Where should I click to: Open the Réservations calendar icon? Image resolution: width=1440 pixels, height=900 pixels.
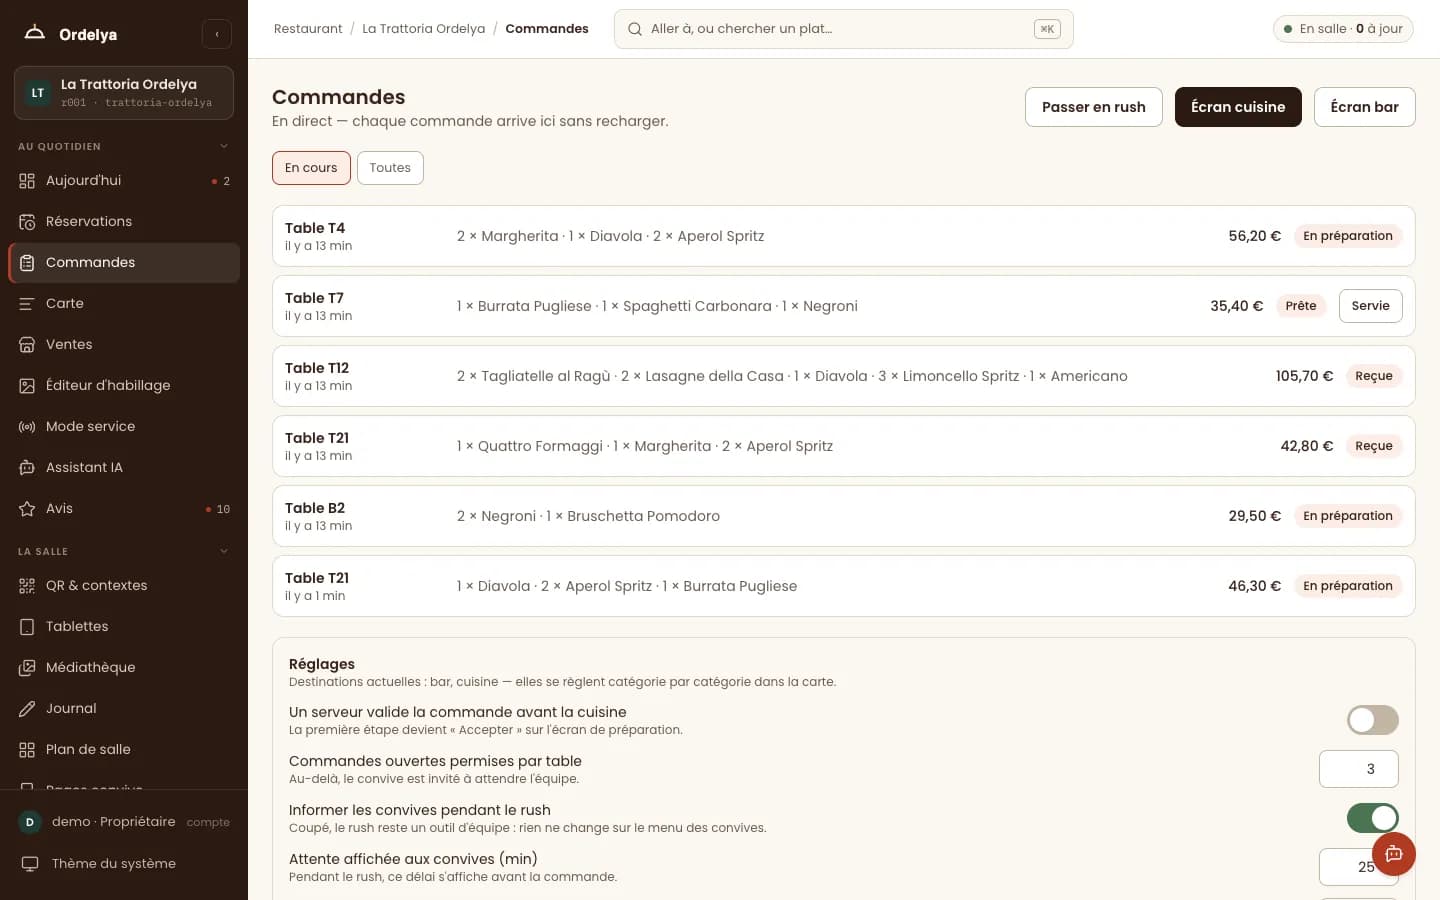pos(27,222)
